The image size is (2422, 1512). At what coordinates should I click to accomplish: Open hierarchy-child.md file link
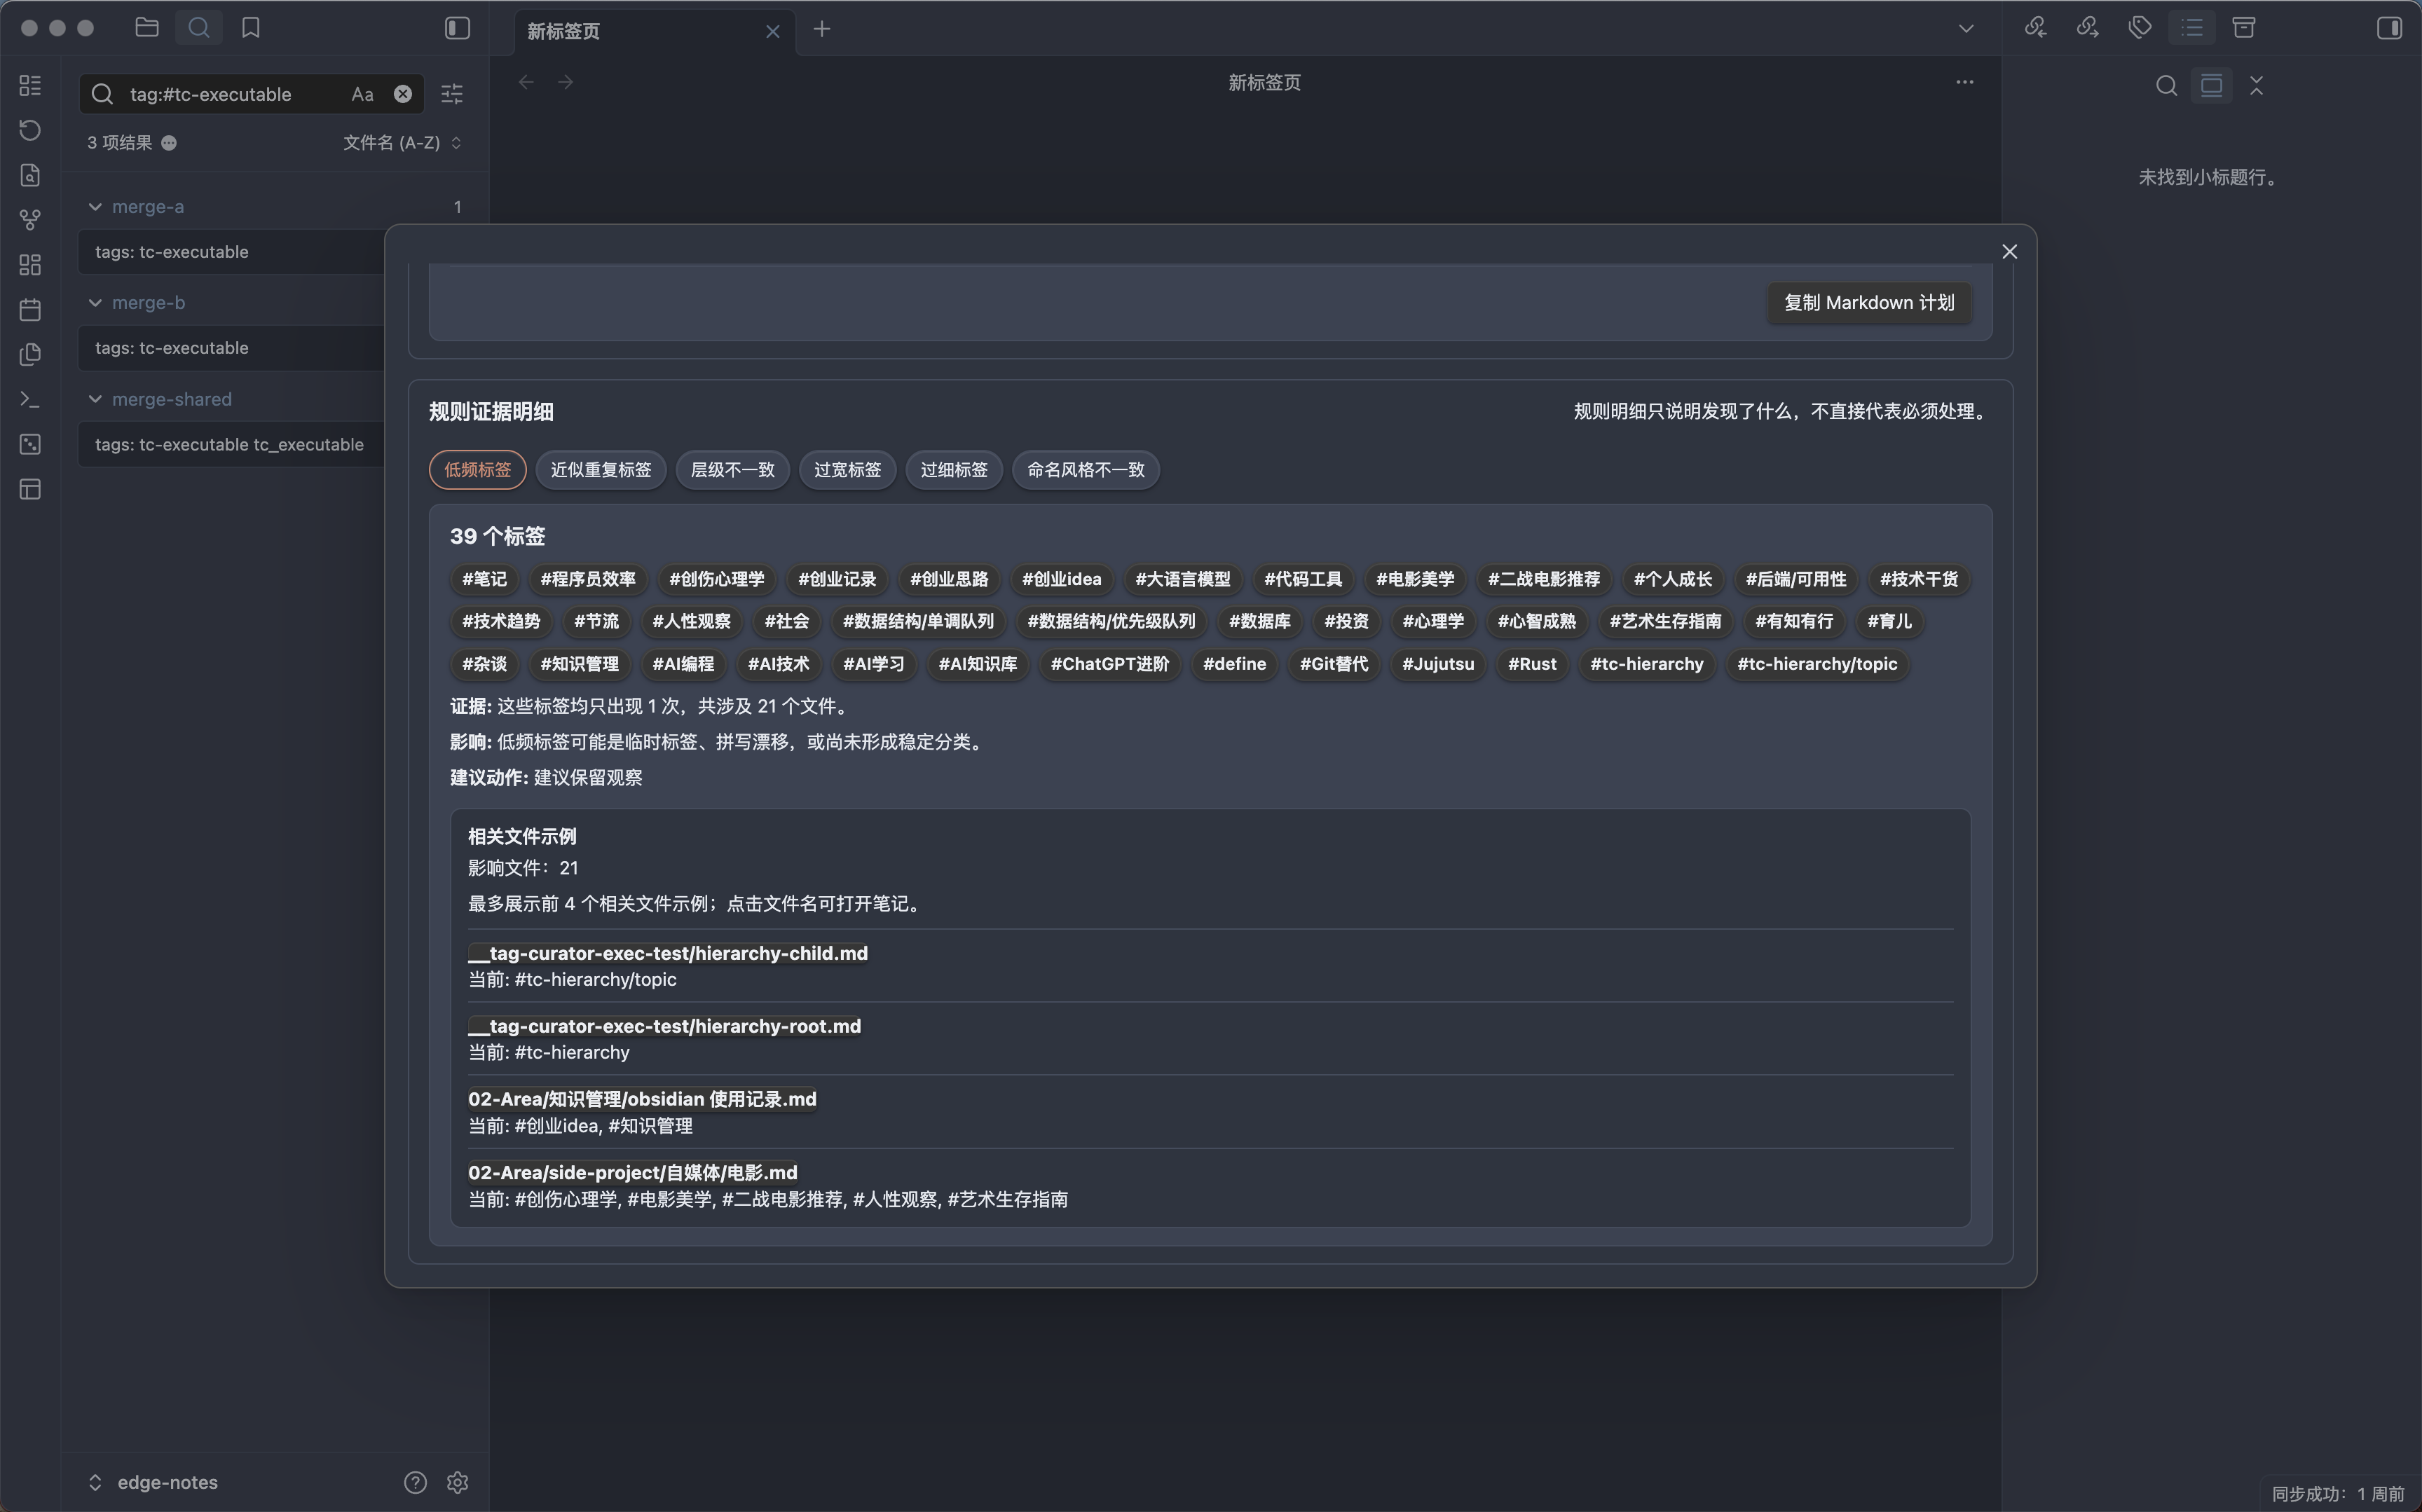tap(668, 953)
